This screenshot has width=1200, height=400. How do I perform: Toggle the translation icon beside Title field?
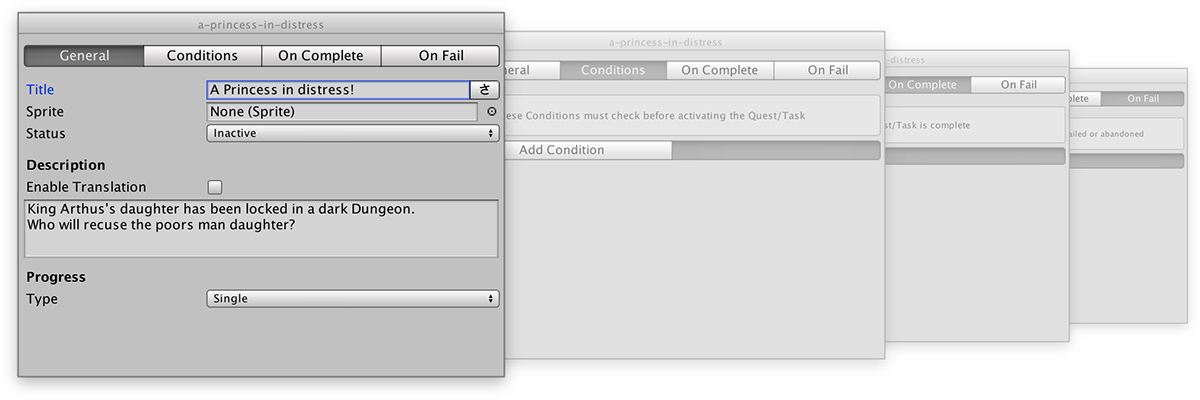pyautogui.click(x=484, y=90)
